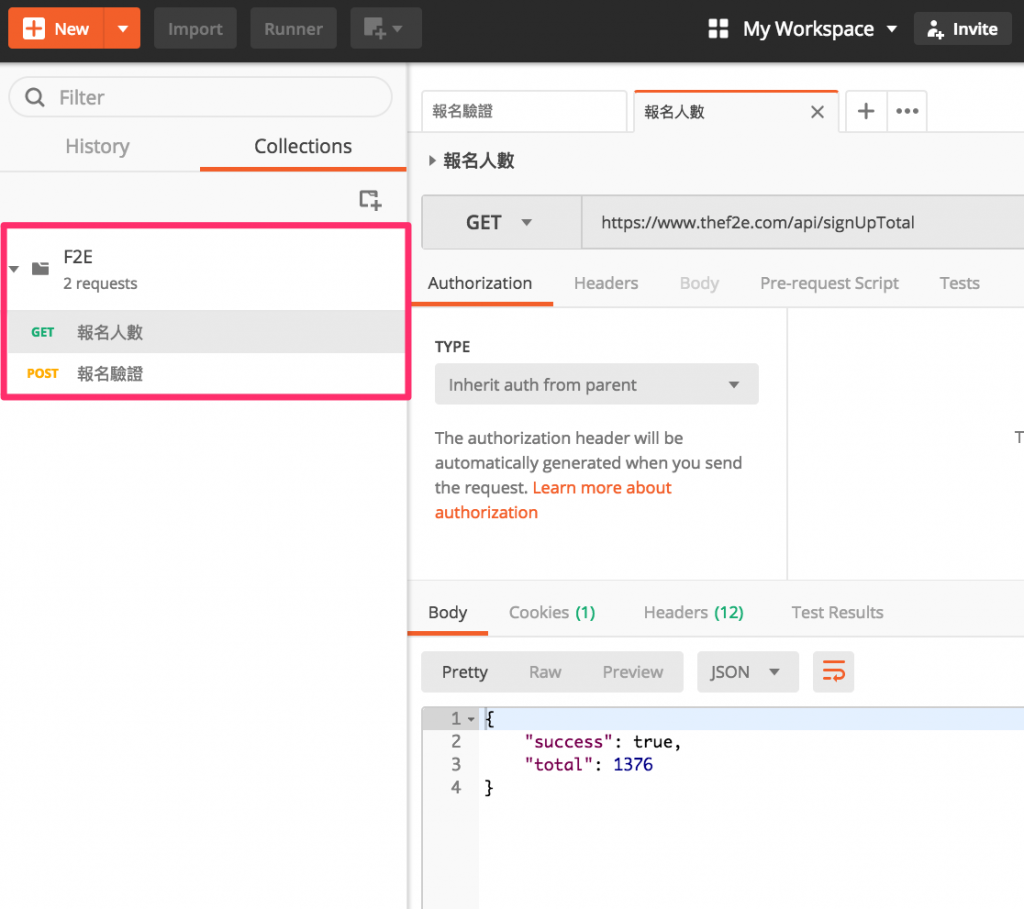This screenshot has height=909, width=1024.
Task: Expand the 報名人數 request description triangle
Action: tap(432, 161)
